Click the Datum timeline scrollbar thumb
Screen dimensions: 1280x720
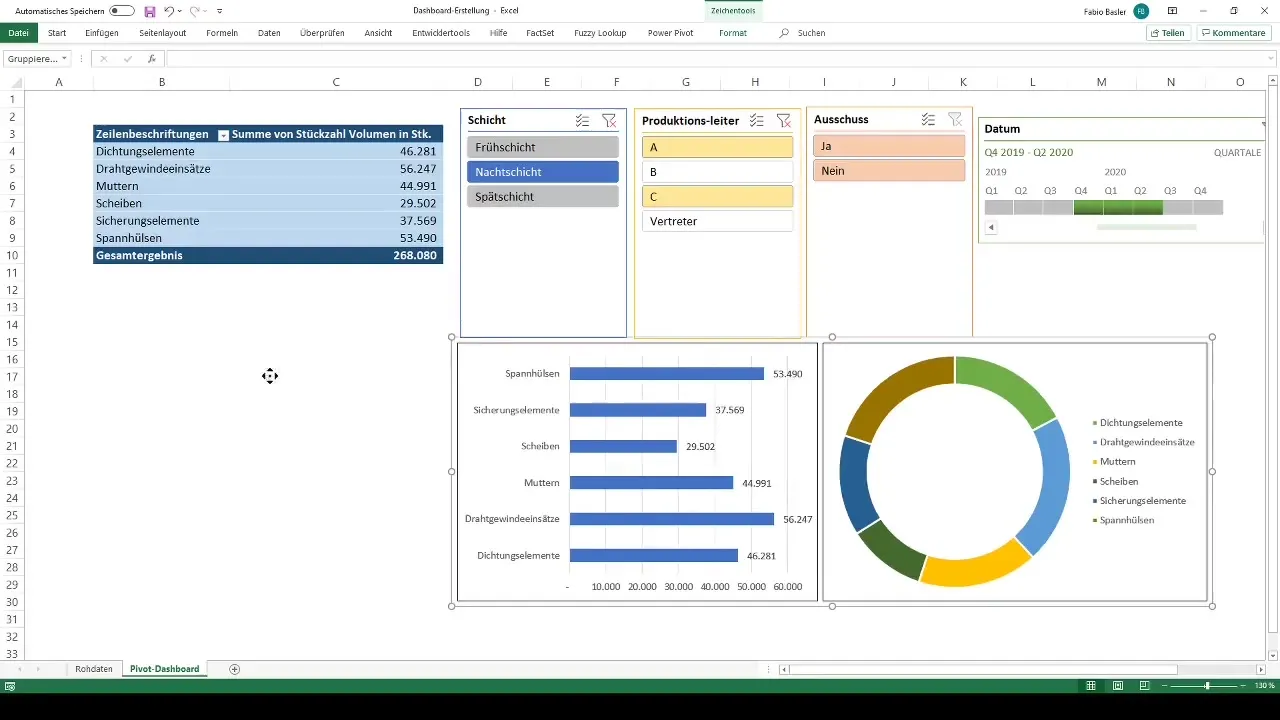(1146, 228)
